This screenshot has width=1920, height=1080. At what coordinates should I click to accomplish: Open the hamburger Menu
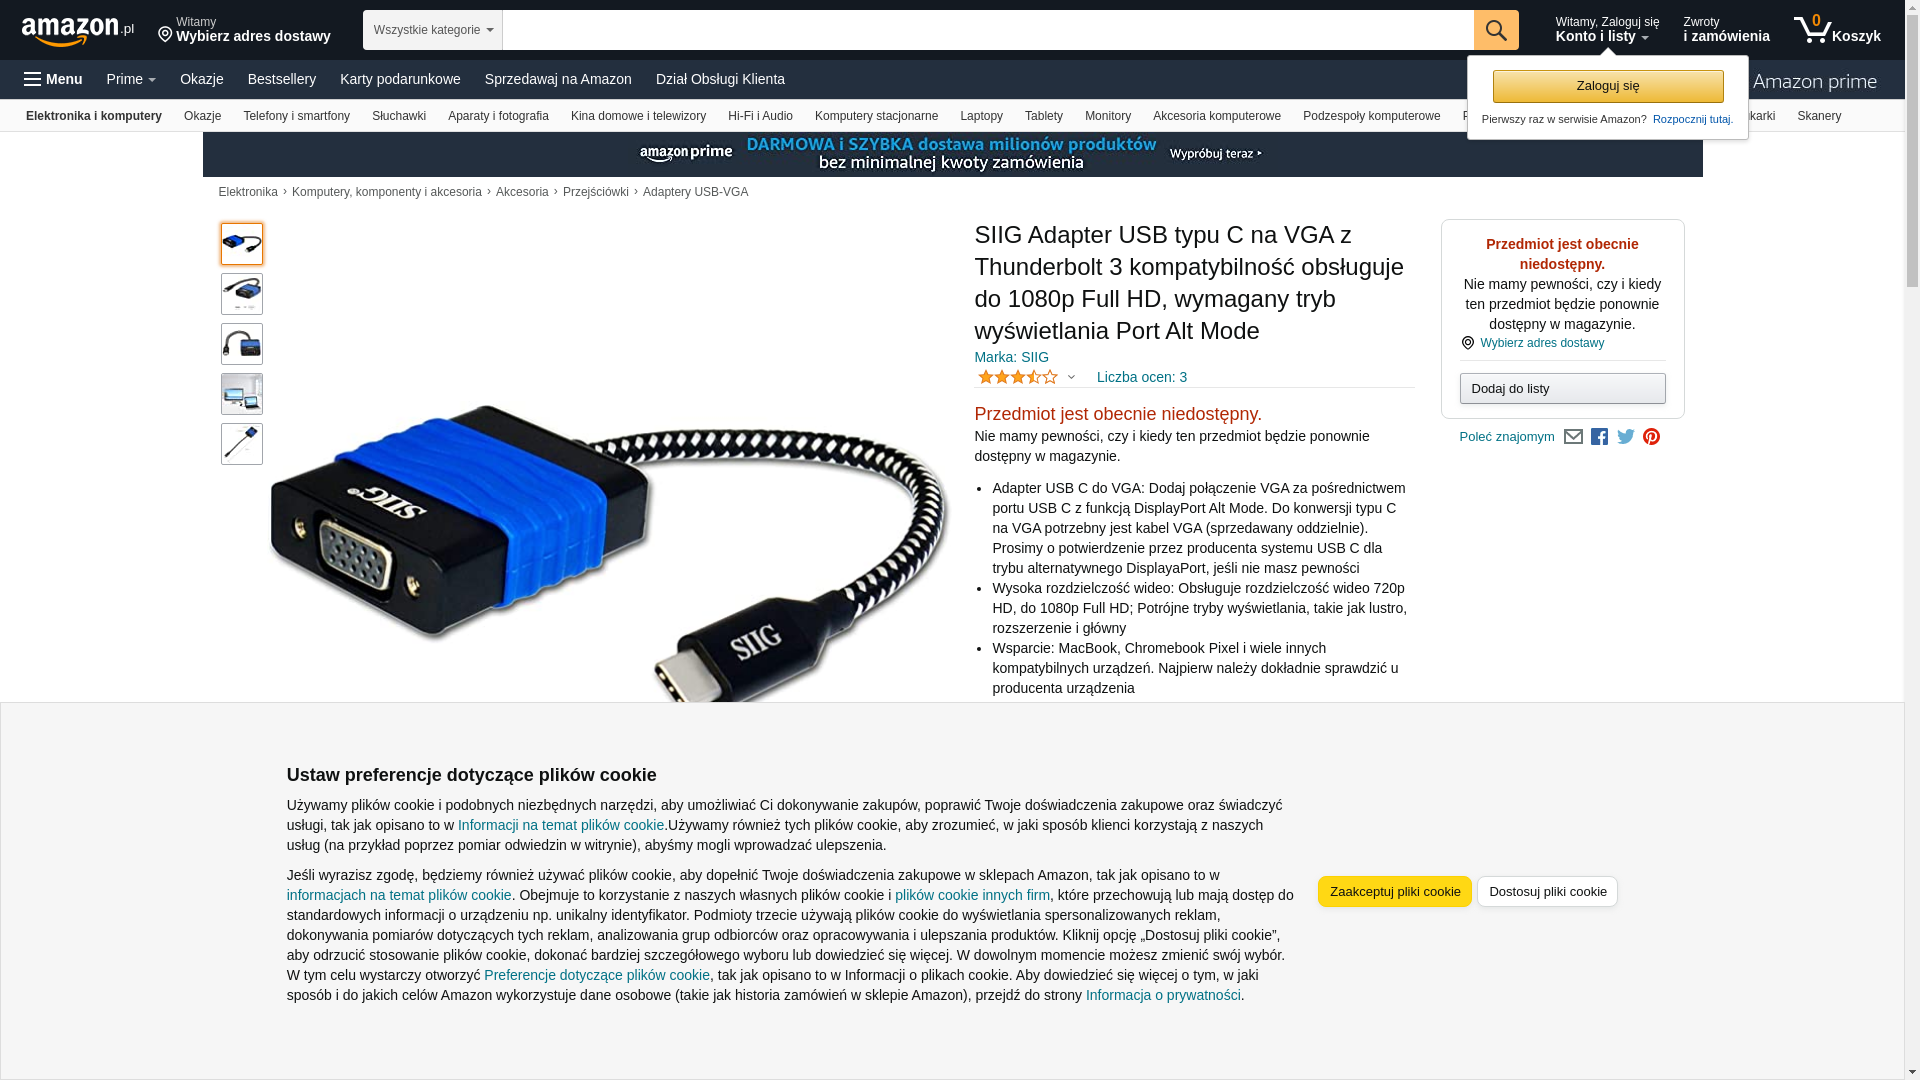tap(53, 79)
